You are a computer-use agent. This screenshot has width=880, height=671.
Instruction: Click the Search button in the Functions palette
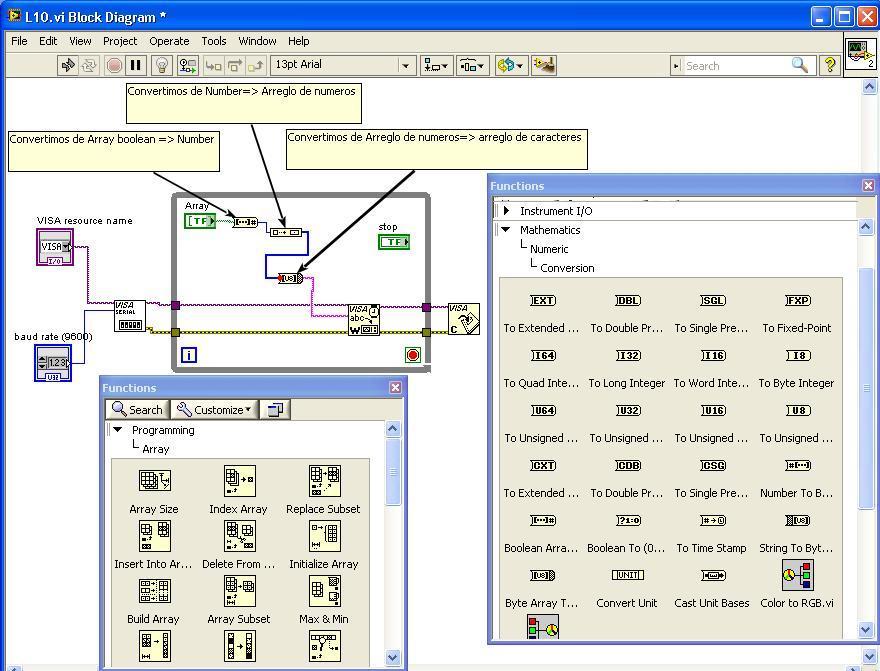tap(137, 409)
